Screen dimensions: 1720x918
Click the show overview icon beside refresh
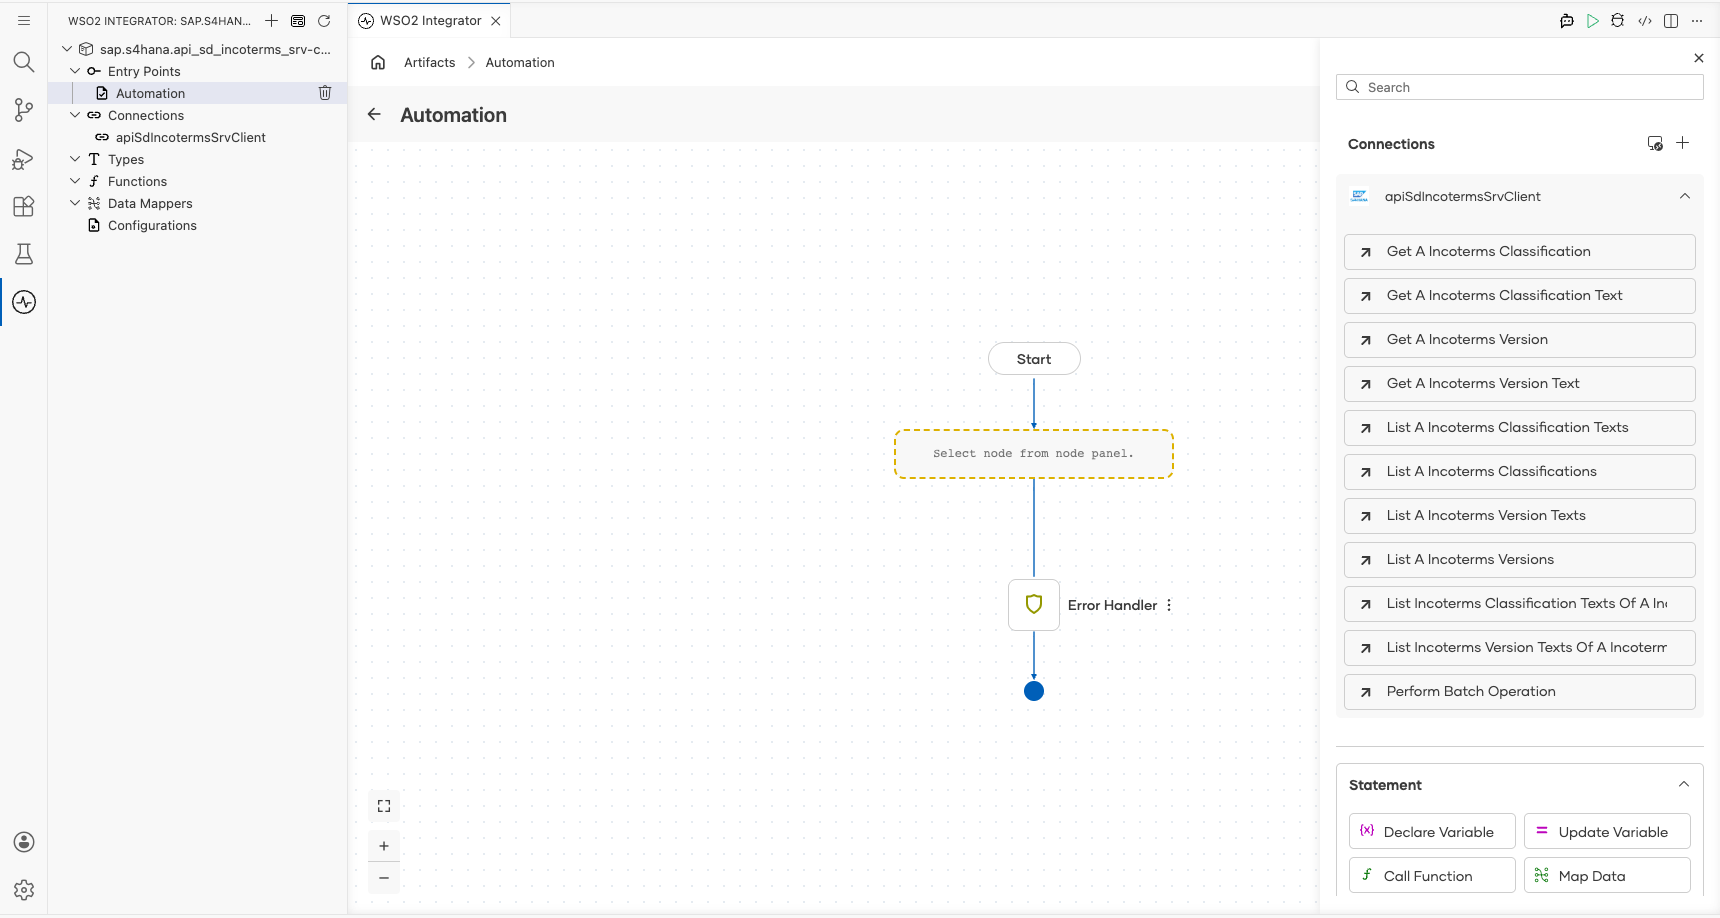(298, 20)
